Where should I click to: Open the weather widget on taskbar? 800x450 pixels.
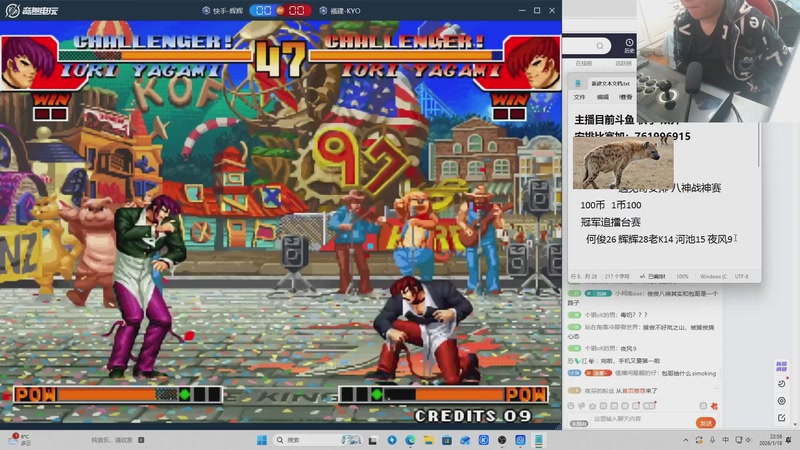pyautogui.click(x=20, y=440)
